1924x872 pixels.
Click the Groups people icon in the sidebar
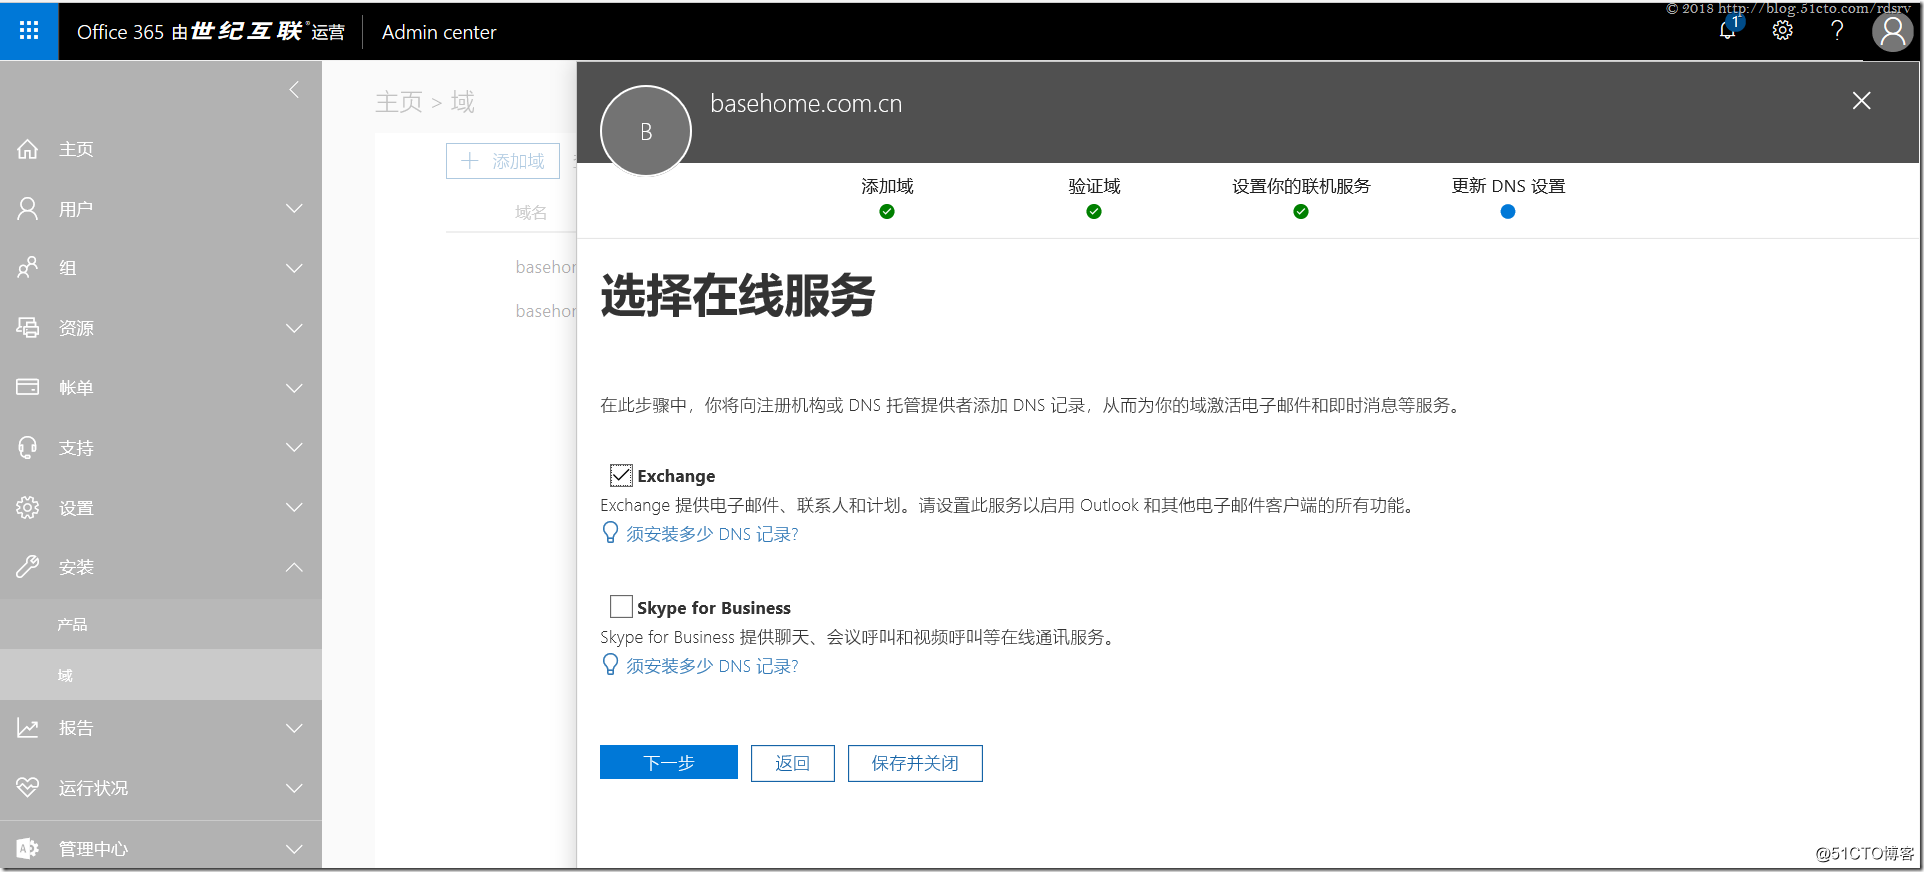pyautogui.click(x=28, y=268)
